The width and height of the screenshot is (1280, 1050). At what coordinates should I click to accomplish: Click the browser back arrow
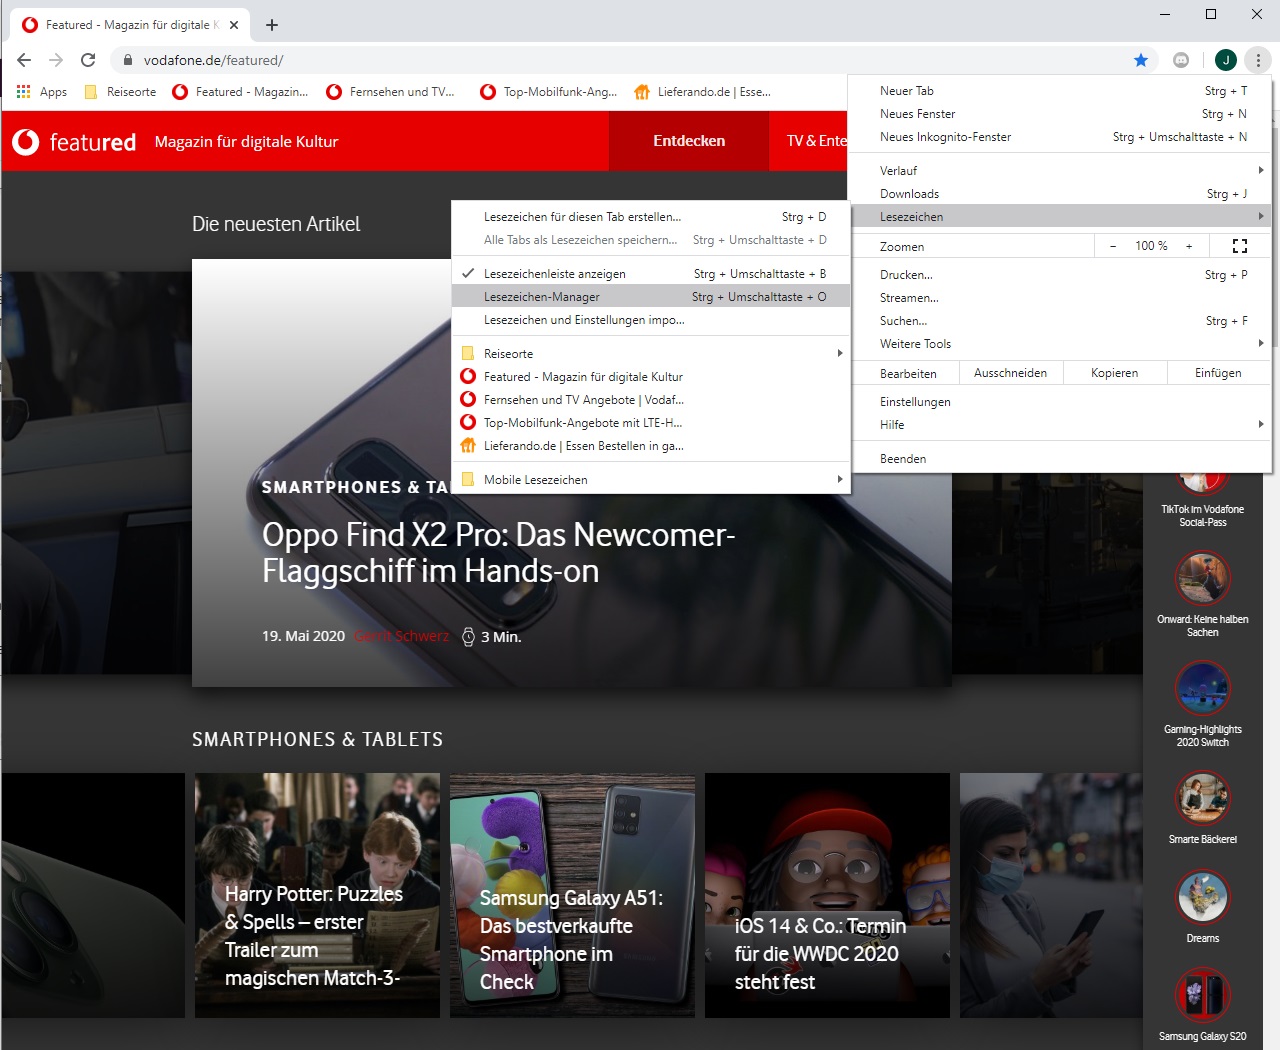click(x=24, y=60)
